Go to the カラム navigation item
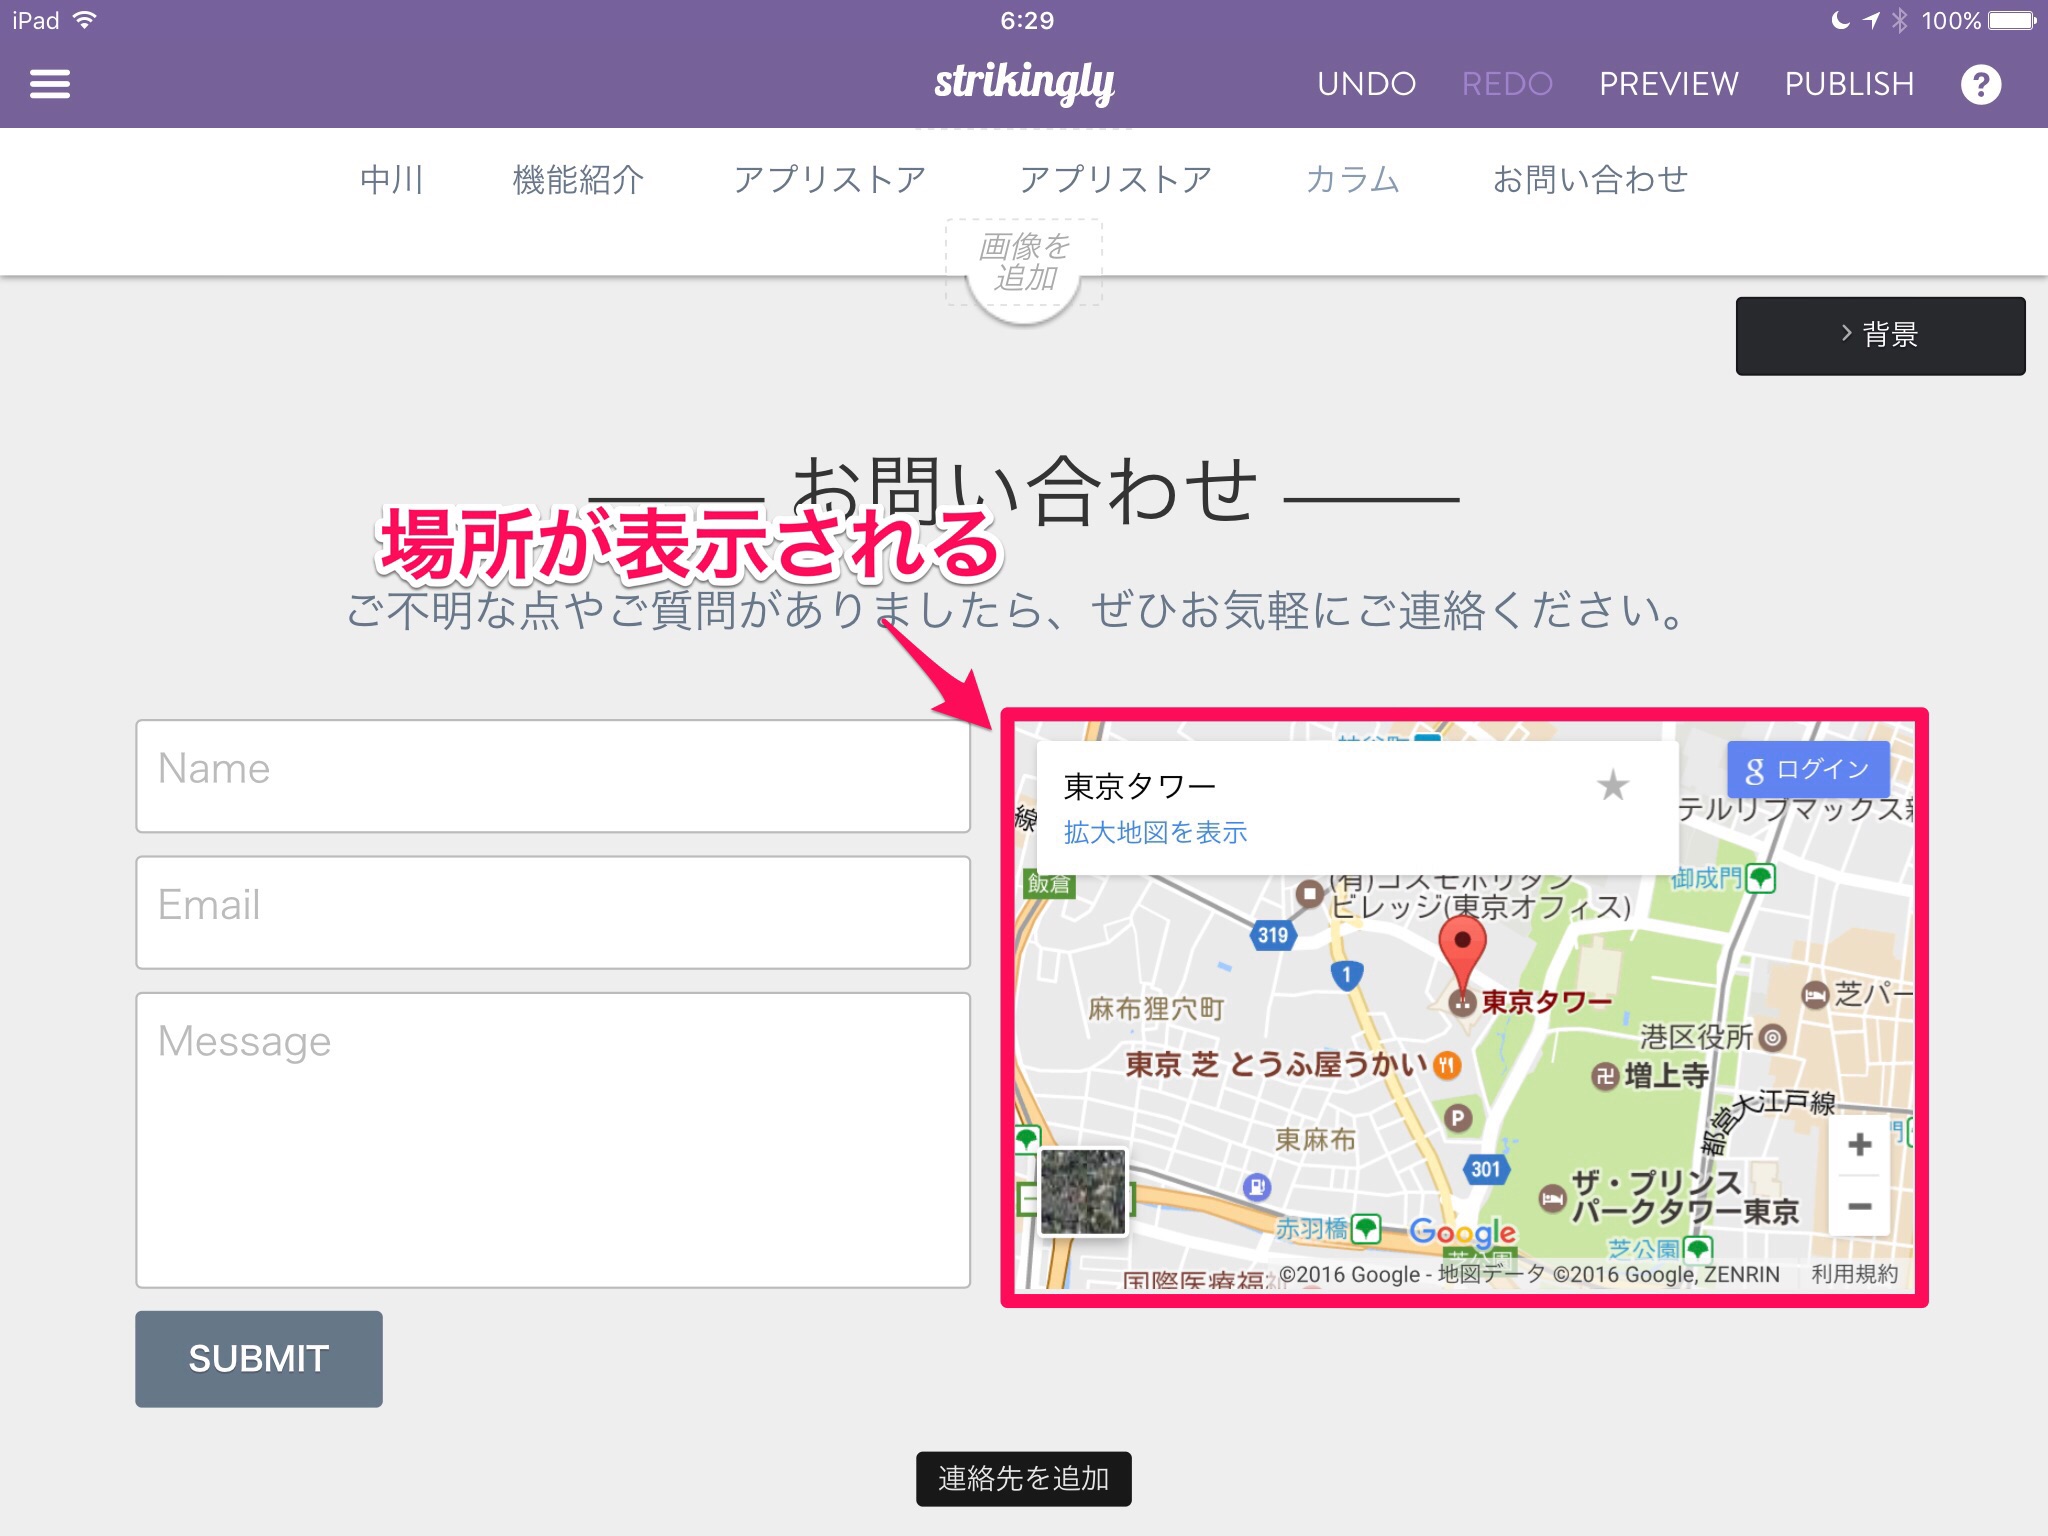This screenshot has width=2048, height=1536. click(1352, 180)
